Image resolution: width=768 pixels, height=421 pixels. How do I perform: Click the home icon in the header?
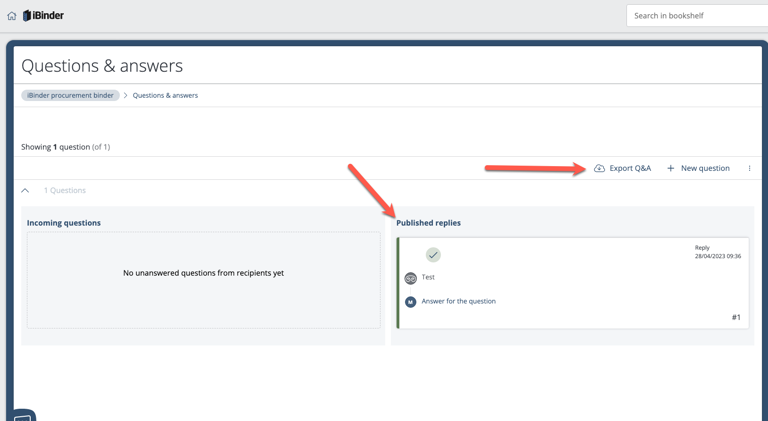point(12,16)
